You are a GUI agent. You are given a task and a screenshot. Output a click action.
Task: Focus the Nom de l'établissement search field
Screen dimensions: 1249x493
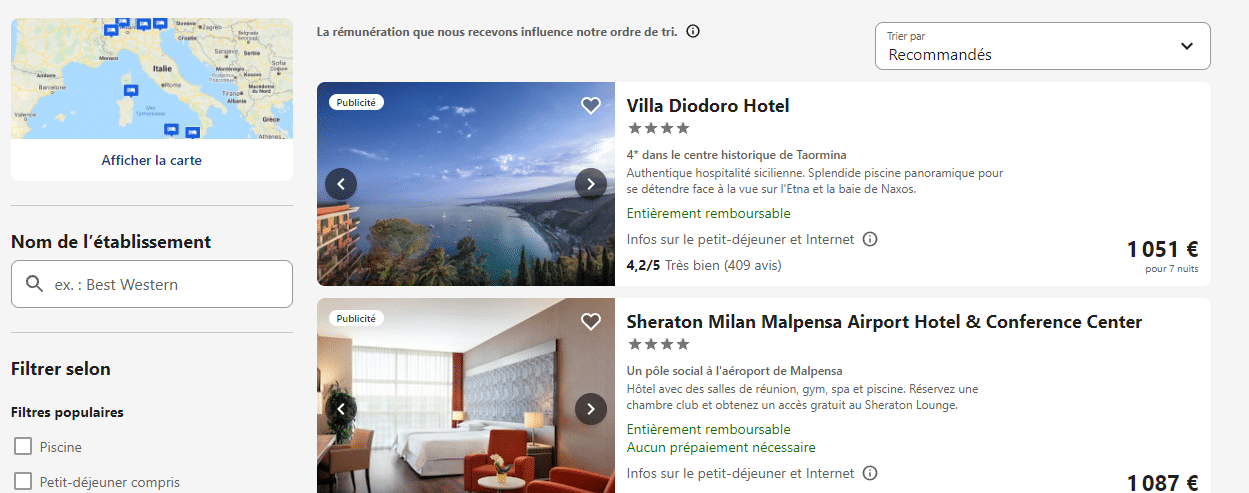coord(152,284)
